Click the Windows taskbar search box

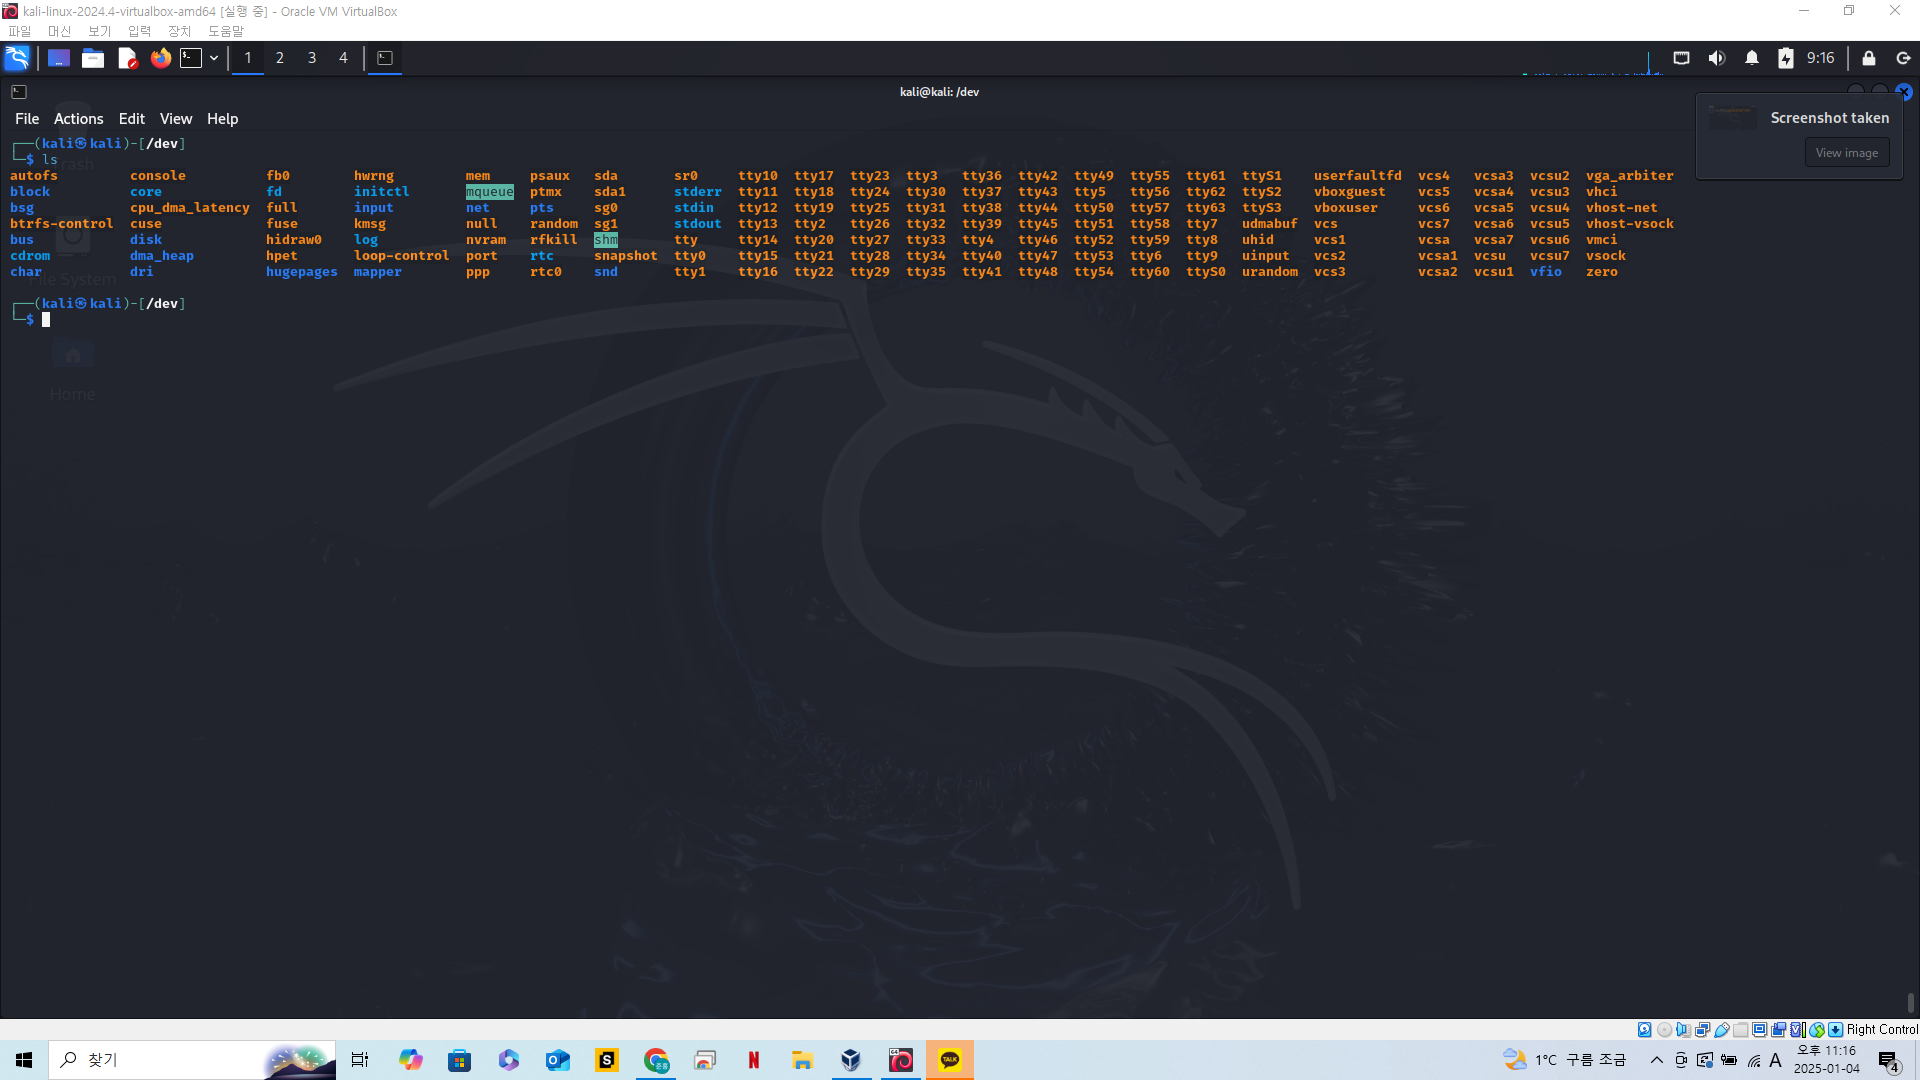pyautogui.click(x=160, y=1060)
